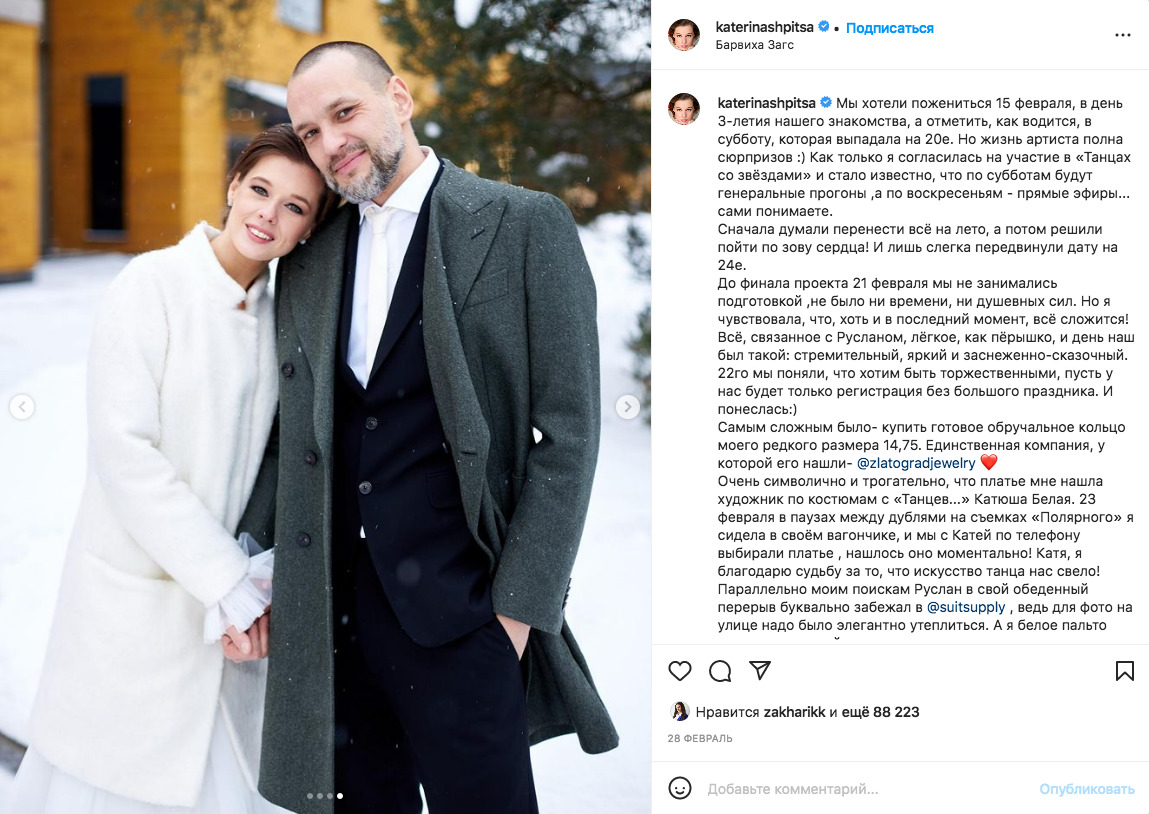Click the header profile avatar
Screen dimensions: 1149x814
click(x=684, y=34)
